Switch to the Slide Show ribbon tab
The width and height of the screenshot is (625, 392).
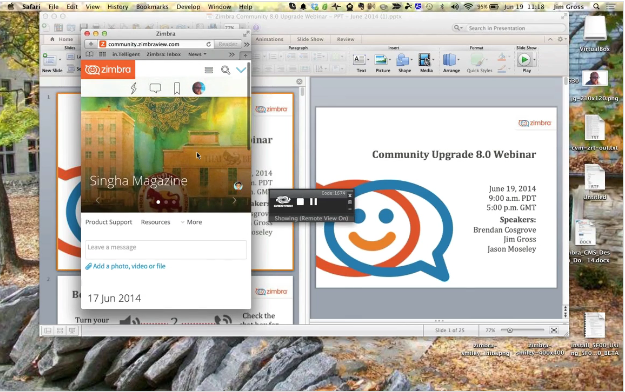310,39
